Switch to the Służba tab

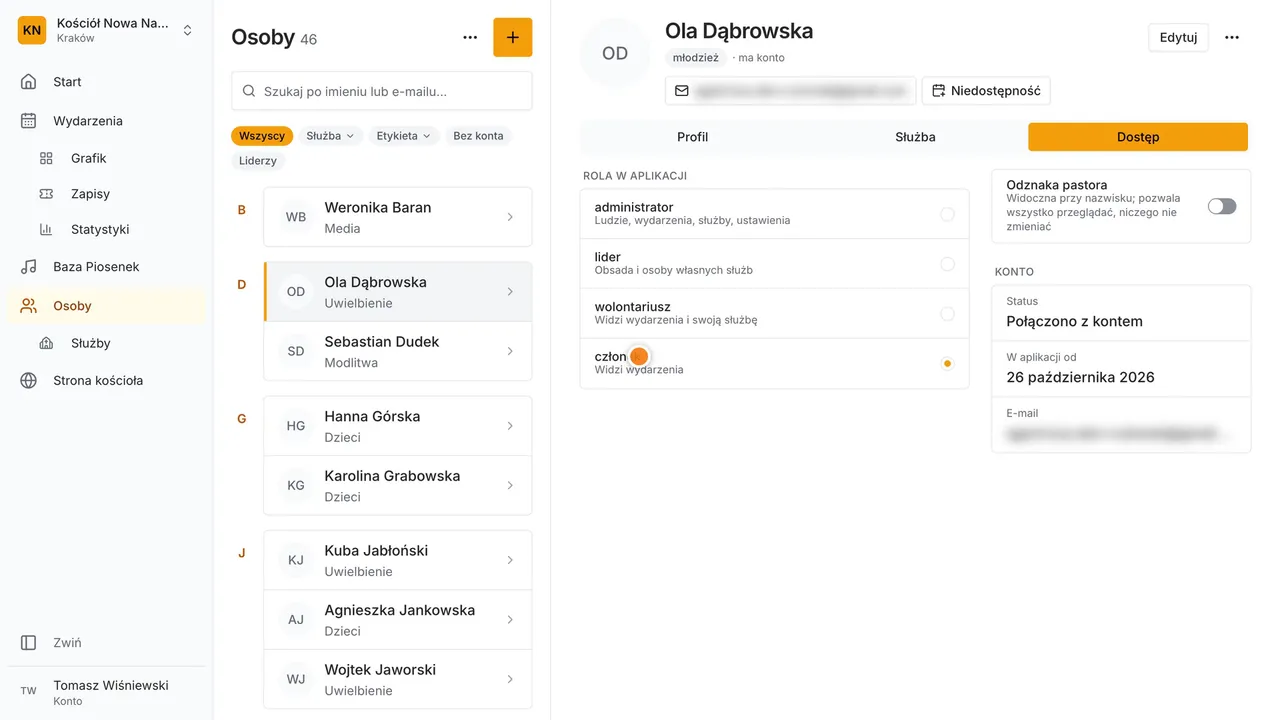tap(915, 137)
